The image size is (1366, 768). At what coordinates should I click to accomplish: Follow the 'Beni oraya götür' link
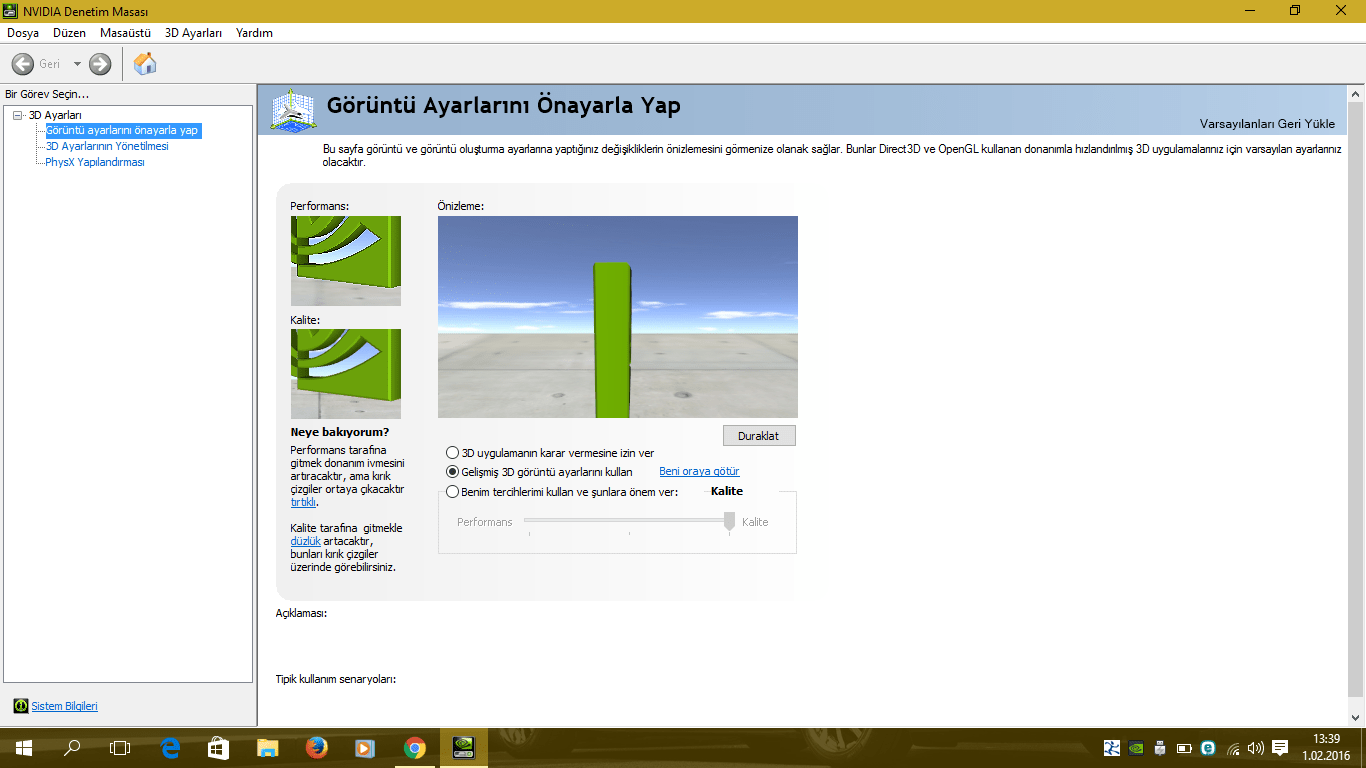[x=699, y=471]
